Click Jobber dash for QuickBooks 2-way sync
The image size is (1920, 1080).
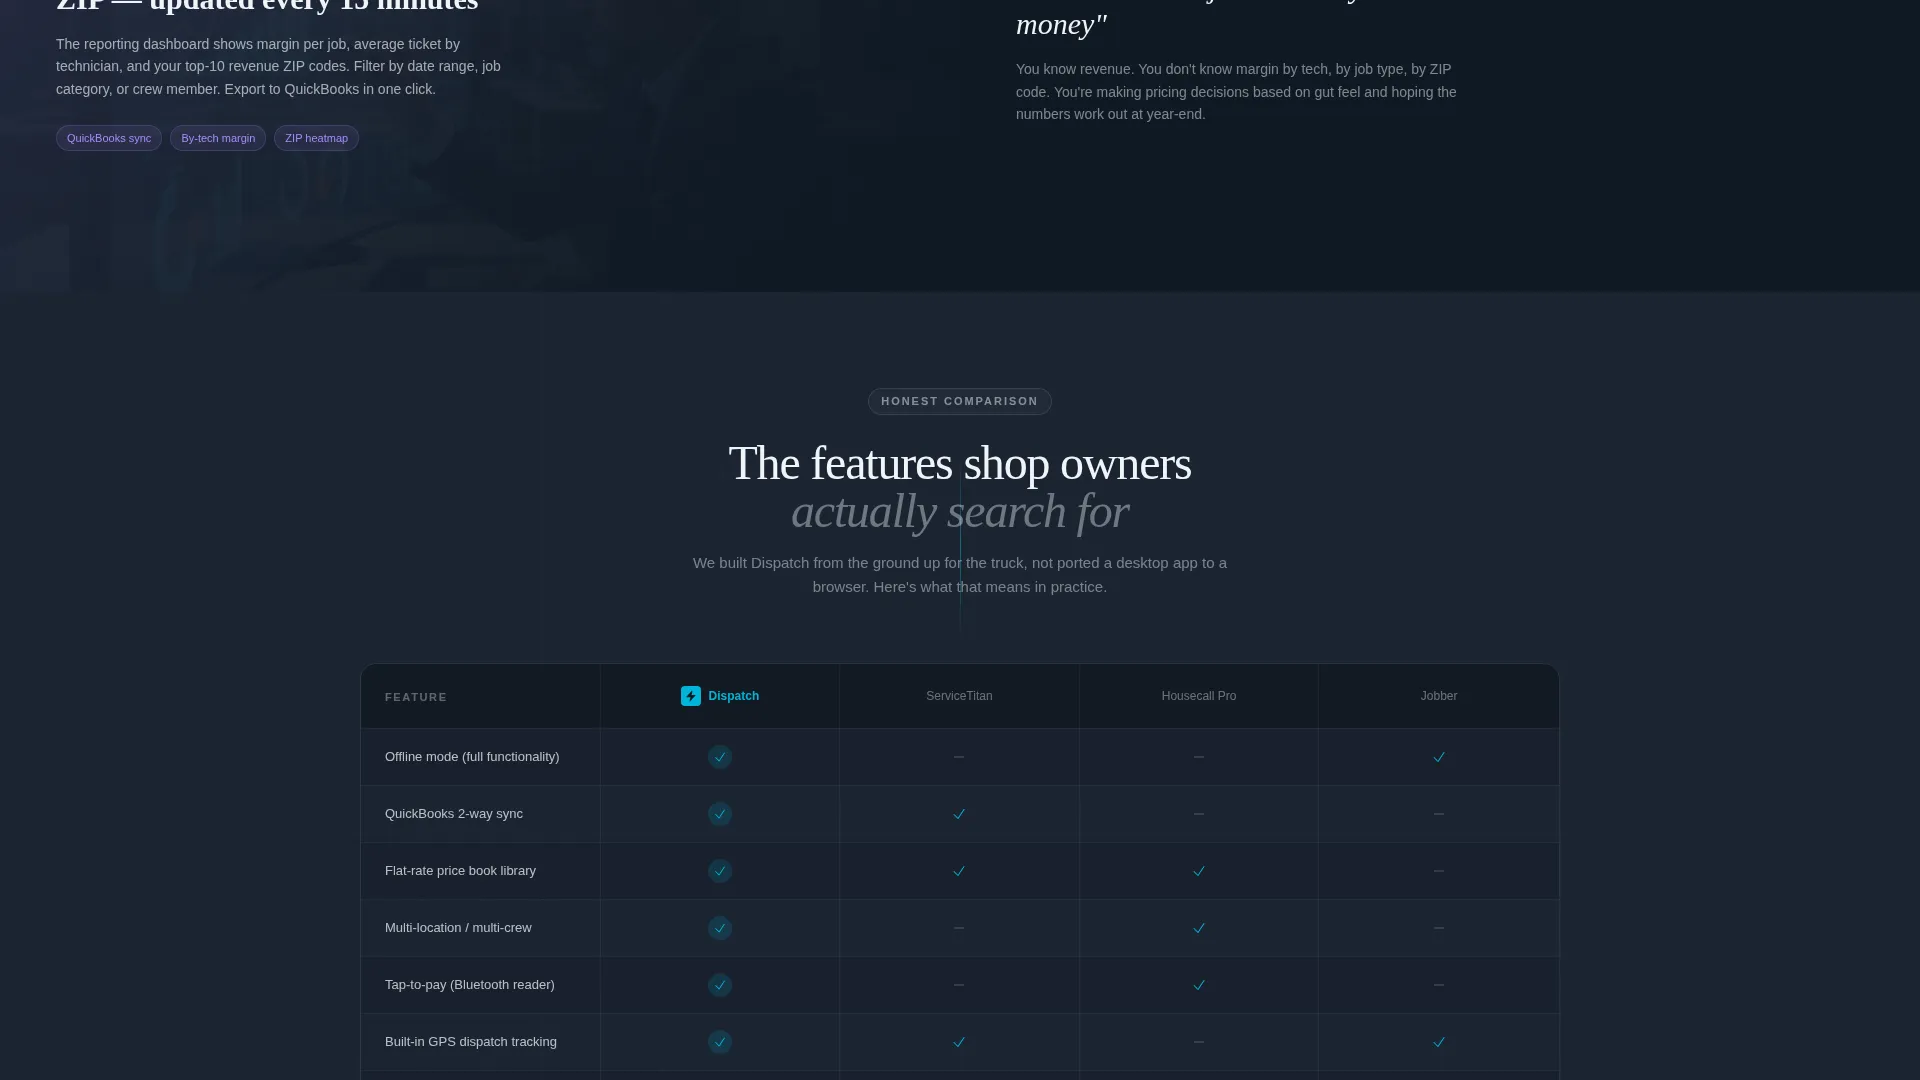[x=1439, y=814]
